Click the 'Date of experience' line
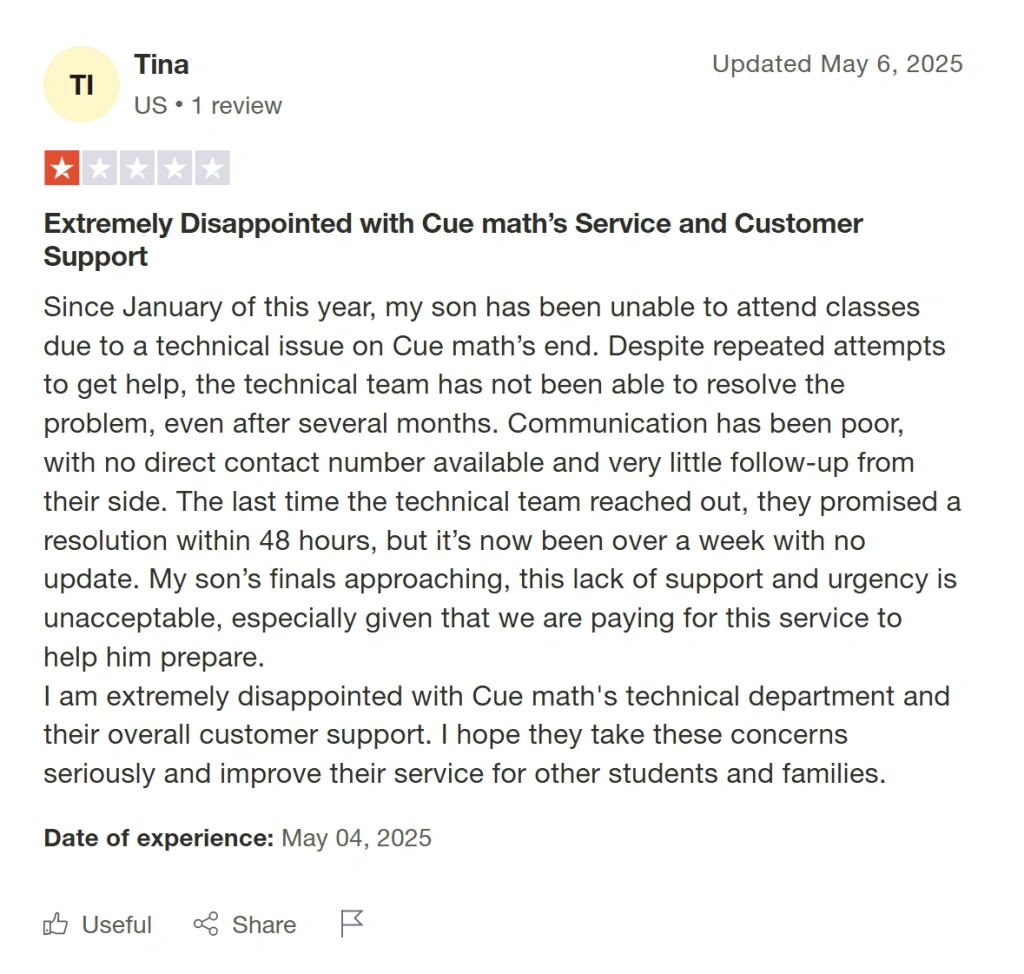Screen dimensions: 1024x974 pos(237,838)
